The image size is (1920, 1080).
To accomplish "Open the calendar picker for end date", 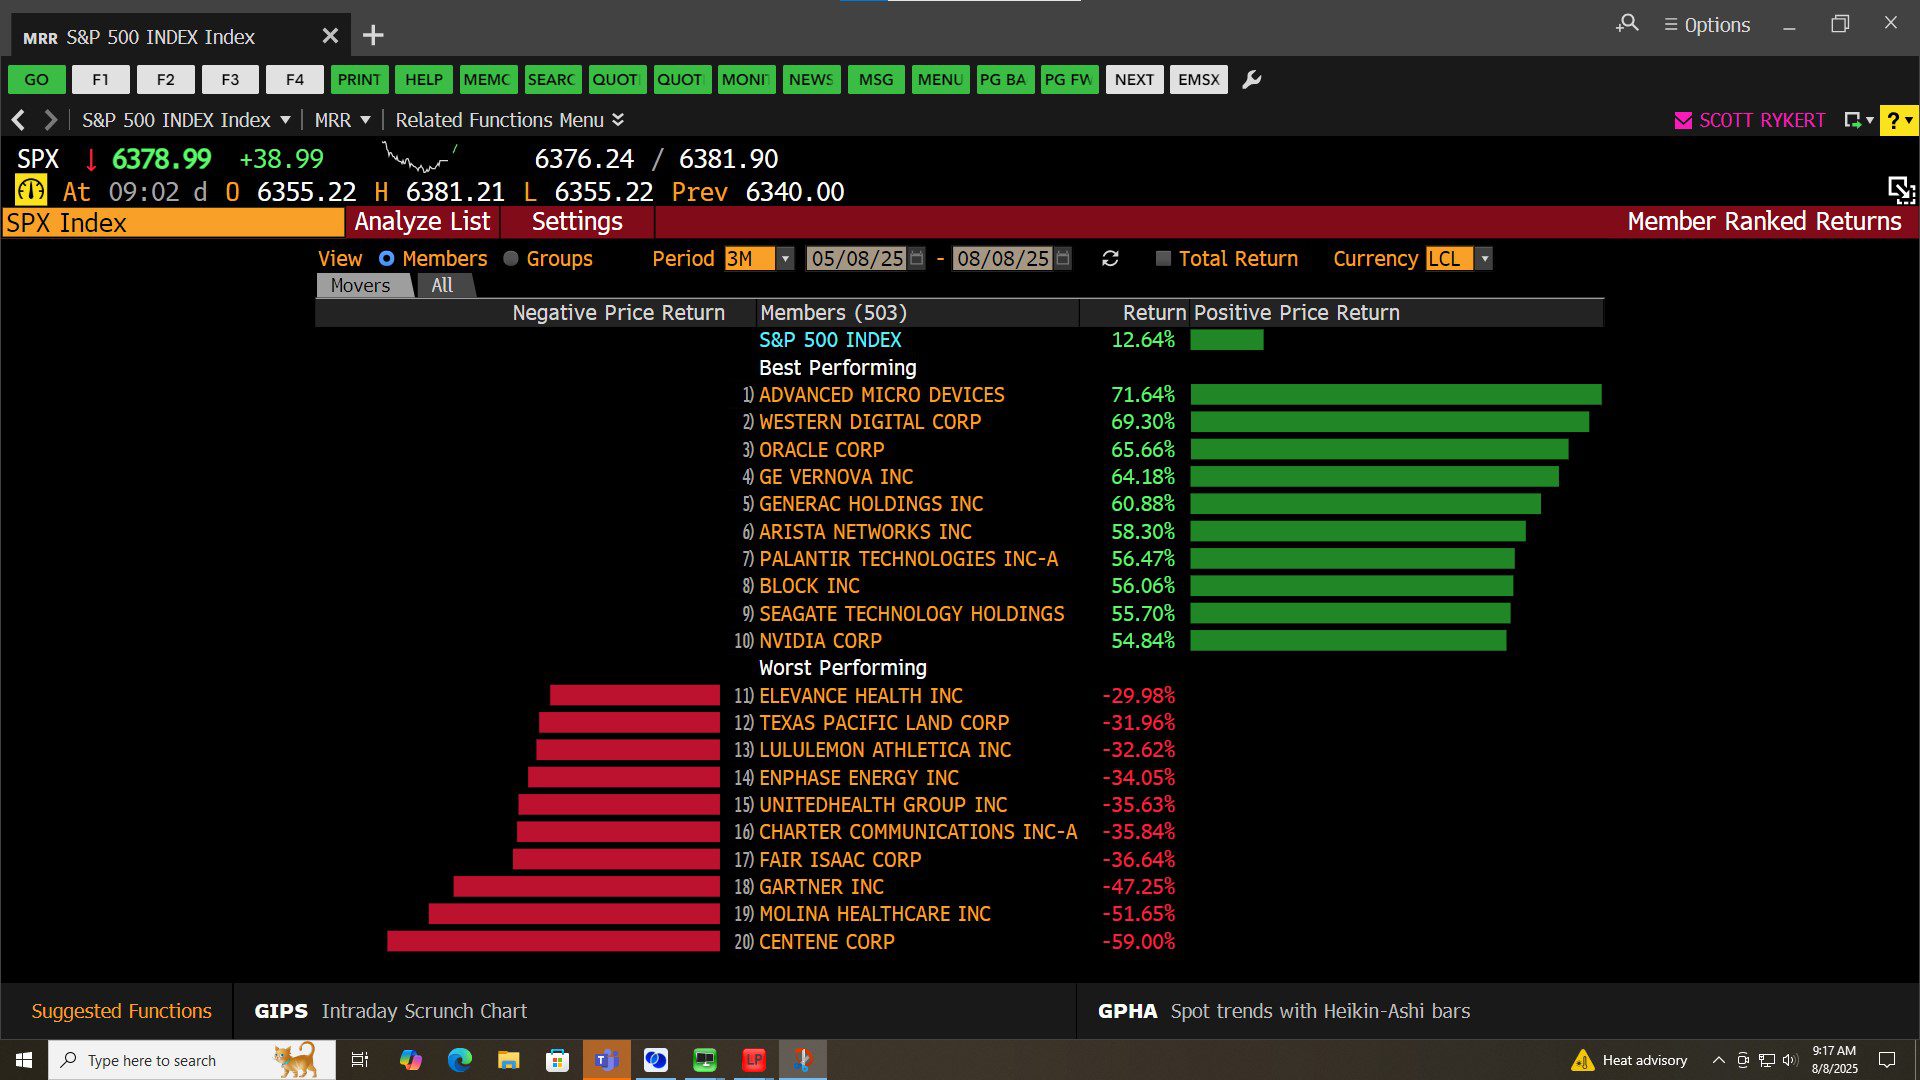I will tap(1063, 259).
